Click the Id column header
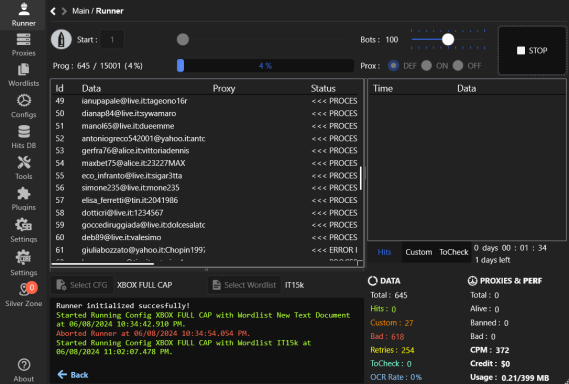This screenshot has height=384, width=569. (x=60, y=89)
